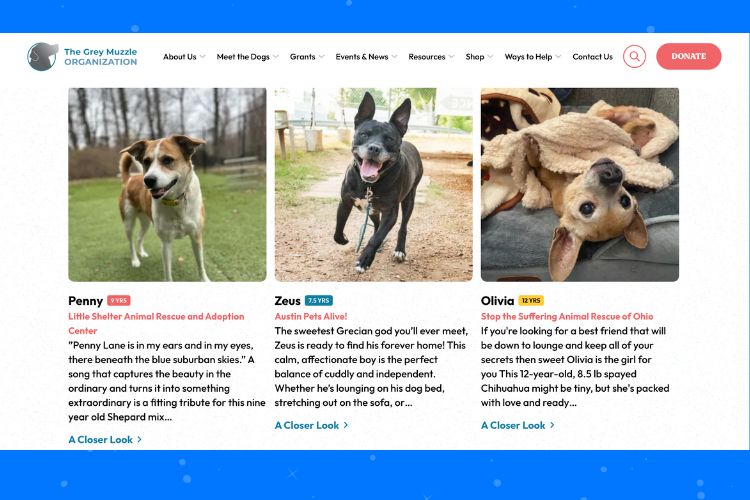Screen dimensions: 750x500
Task: Click the arrow beside Olivia's A Closer Look
Action: click(x=552, y=425)
